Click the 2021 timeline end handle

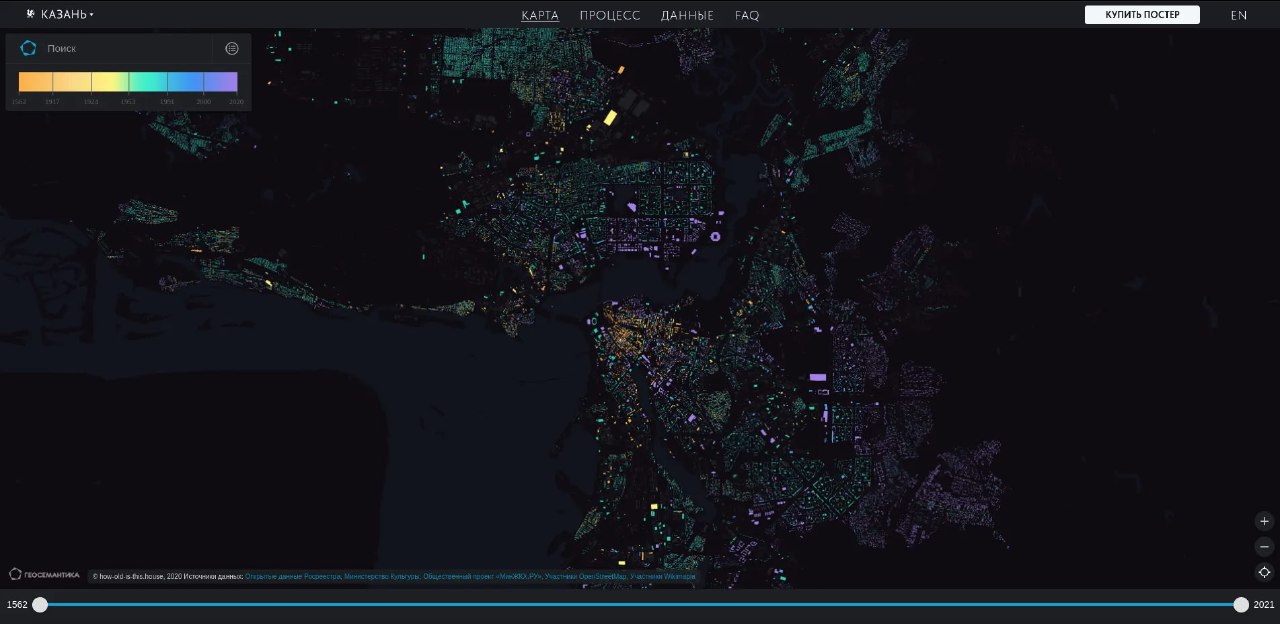coord(1241,605)
